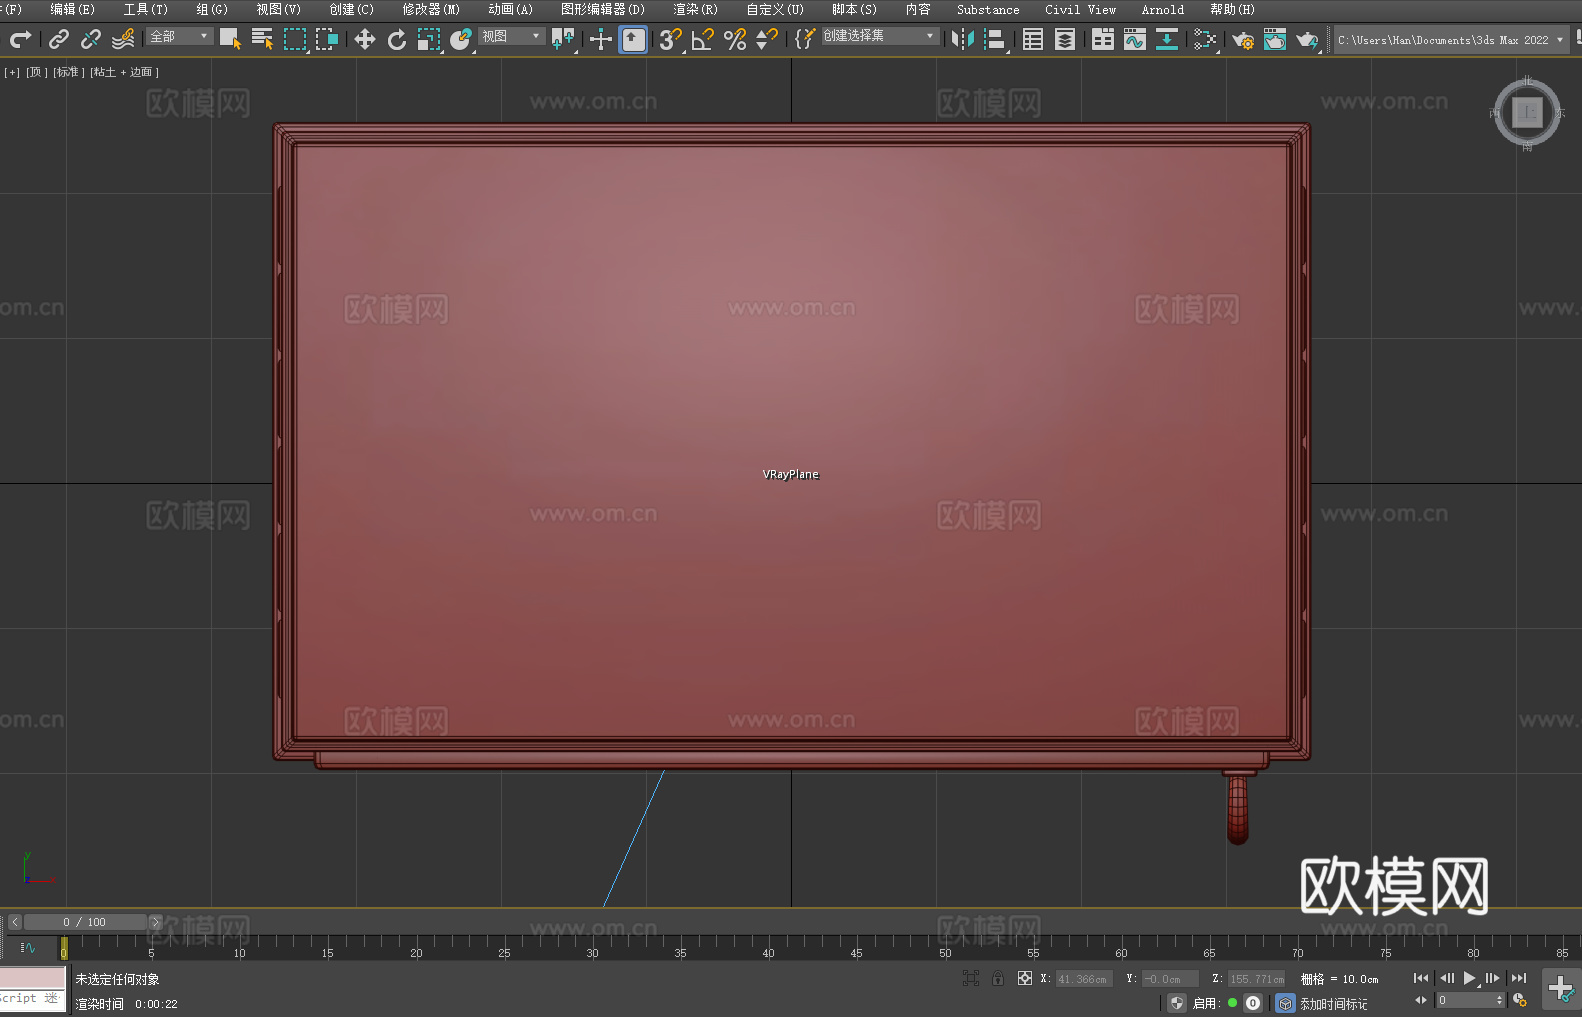Toggle Window/Crossing selection mode

tap(327, 39)
